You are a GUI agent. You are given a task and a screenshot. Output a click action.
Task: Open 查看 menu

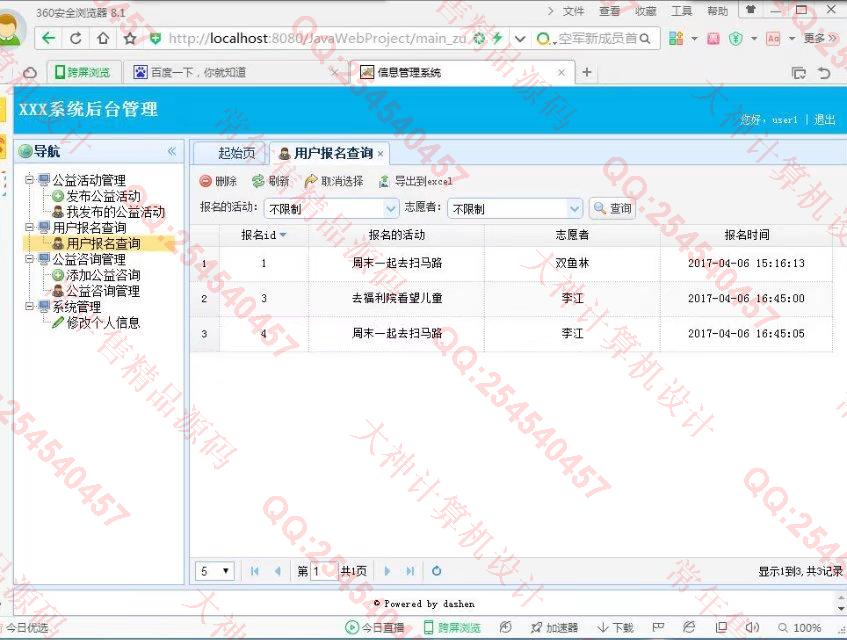click(609, 11)
